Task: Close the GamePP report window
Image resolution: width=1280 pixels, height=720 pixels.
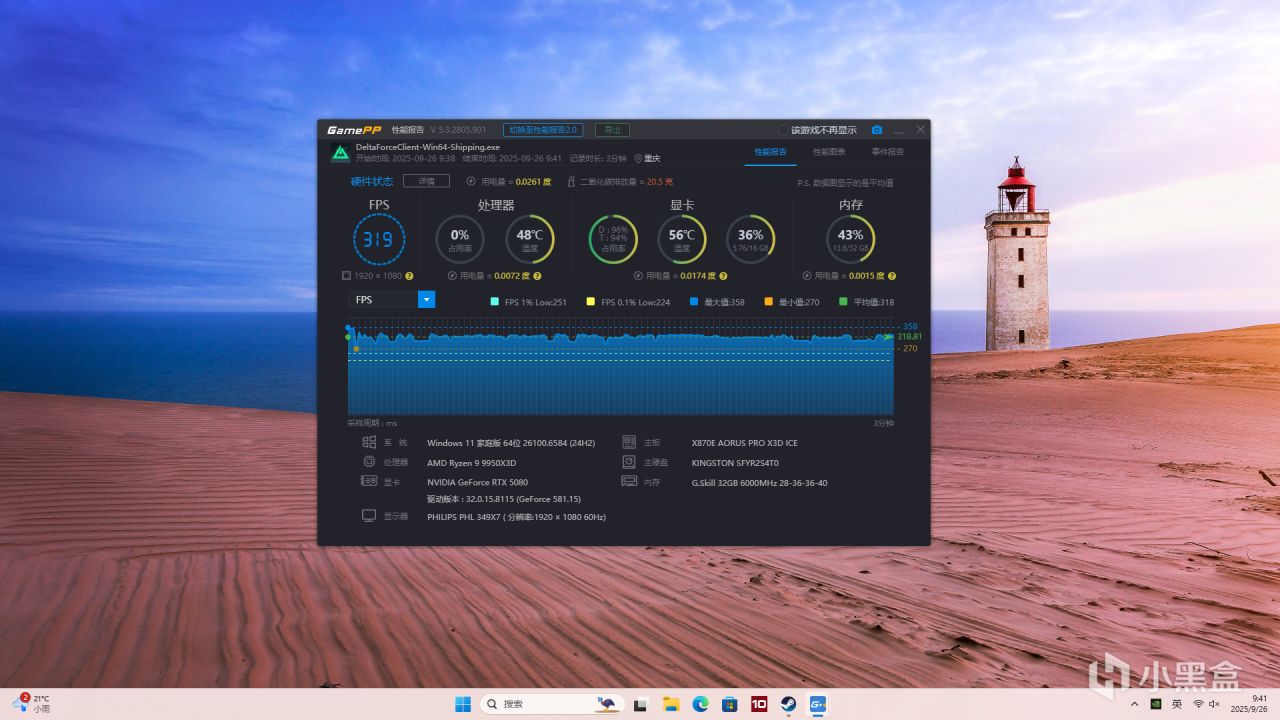Action: [x=921, y=130]
